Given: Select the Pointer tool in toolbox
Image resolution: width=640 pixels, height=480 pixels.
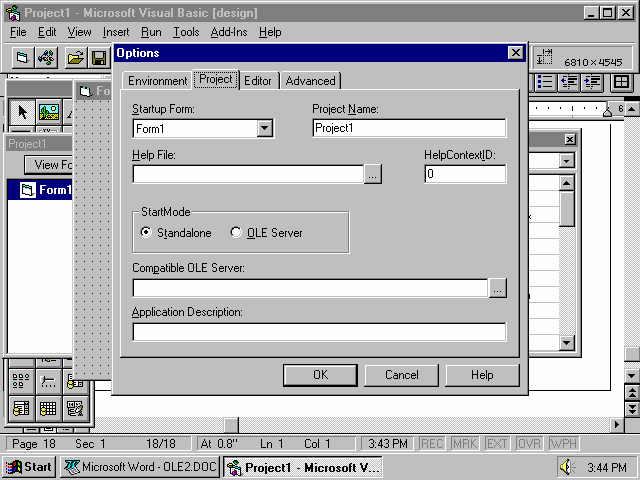Looking at the screenshot, I should point(24,112).
